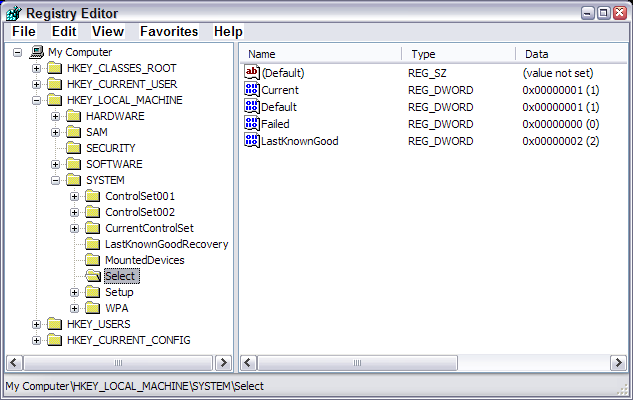Click right arrow of values pane scrollbar
Viewport: 633px width, 400px height.
click(618, 363)
